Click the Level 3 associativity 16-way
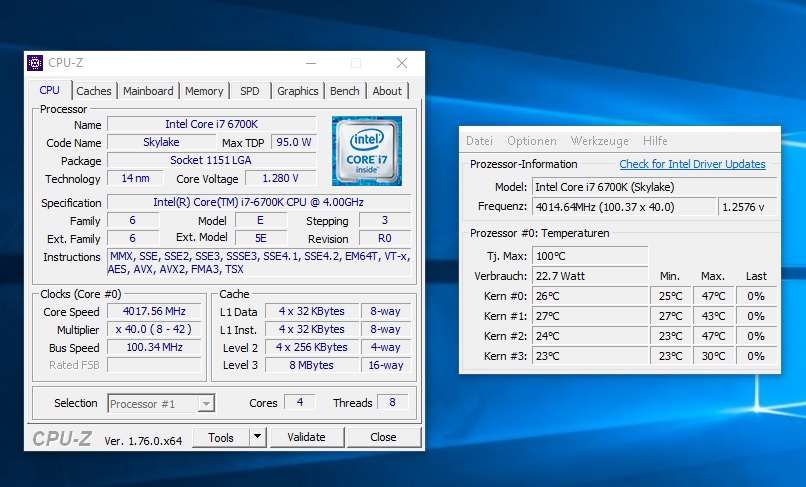 tap(386, 365)
